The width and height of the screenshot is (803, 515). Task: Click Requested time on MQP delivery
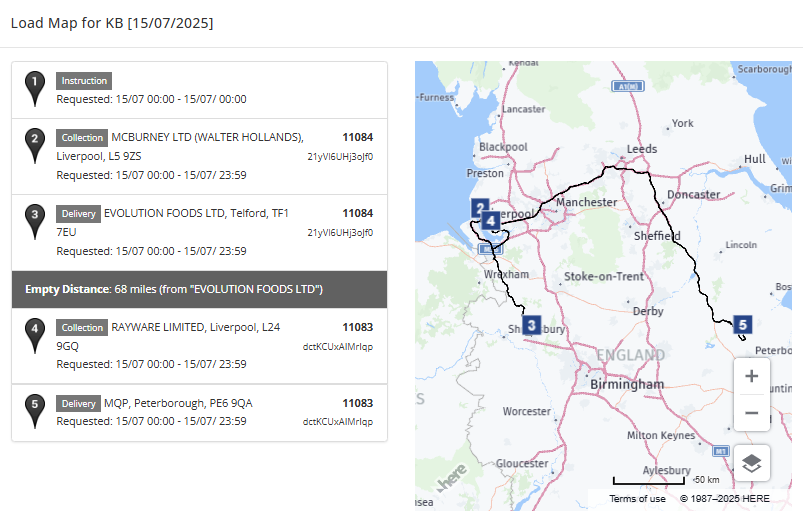pos(151,421)
